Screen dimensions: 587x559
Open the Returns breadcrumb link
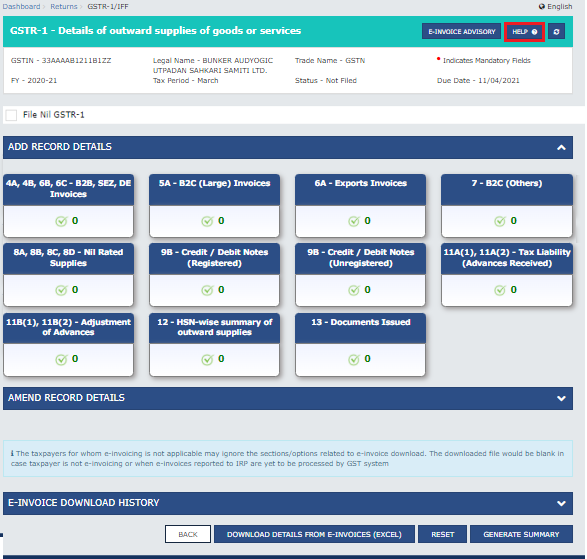[x=64, y=6]
